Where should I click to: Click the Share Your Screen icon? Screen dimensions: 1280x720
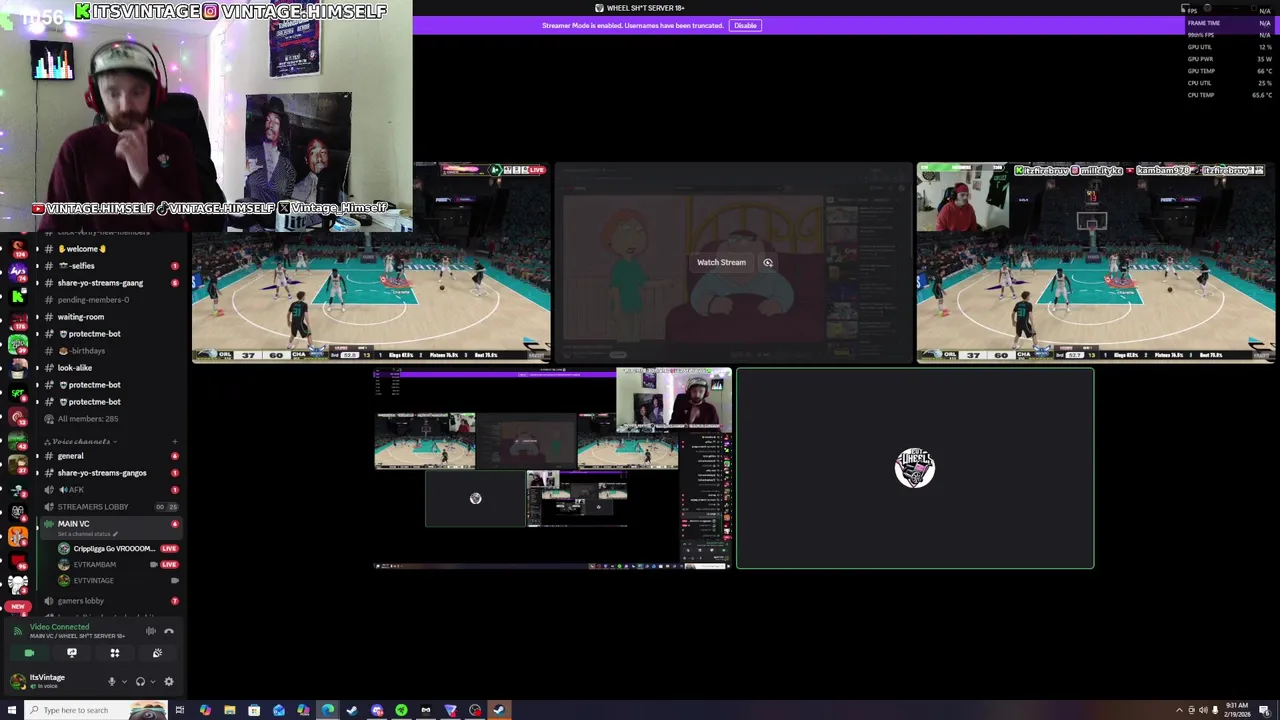[x=72, y=653]
